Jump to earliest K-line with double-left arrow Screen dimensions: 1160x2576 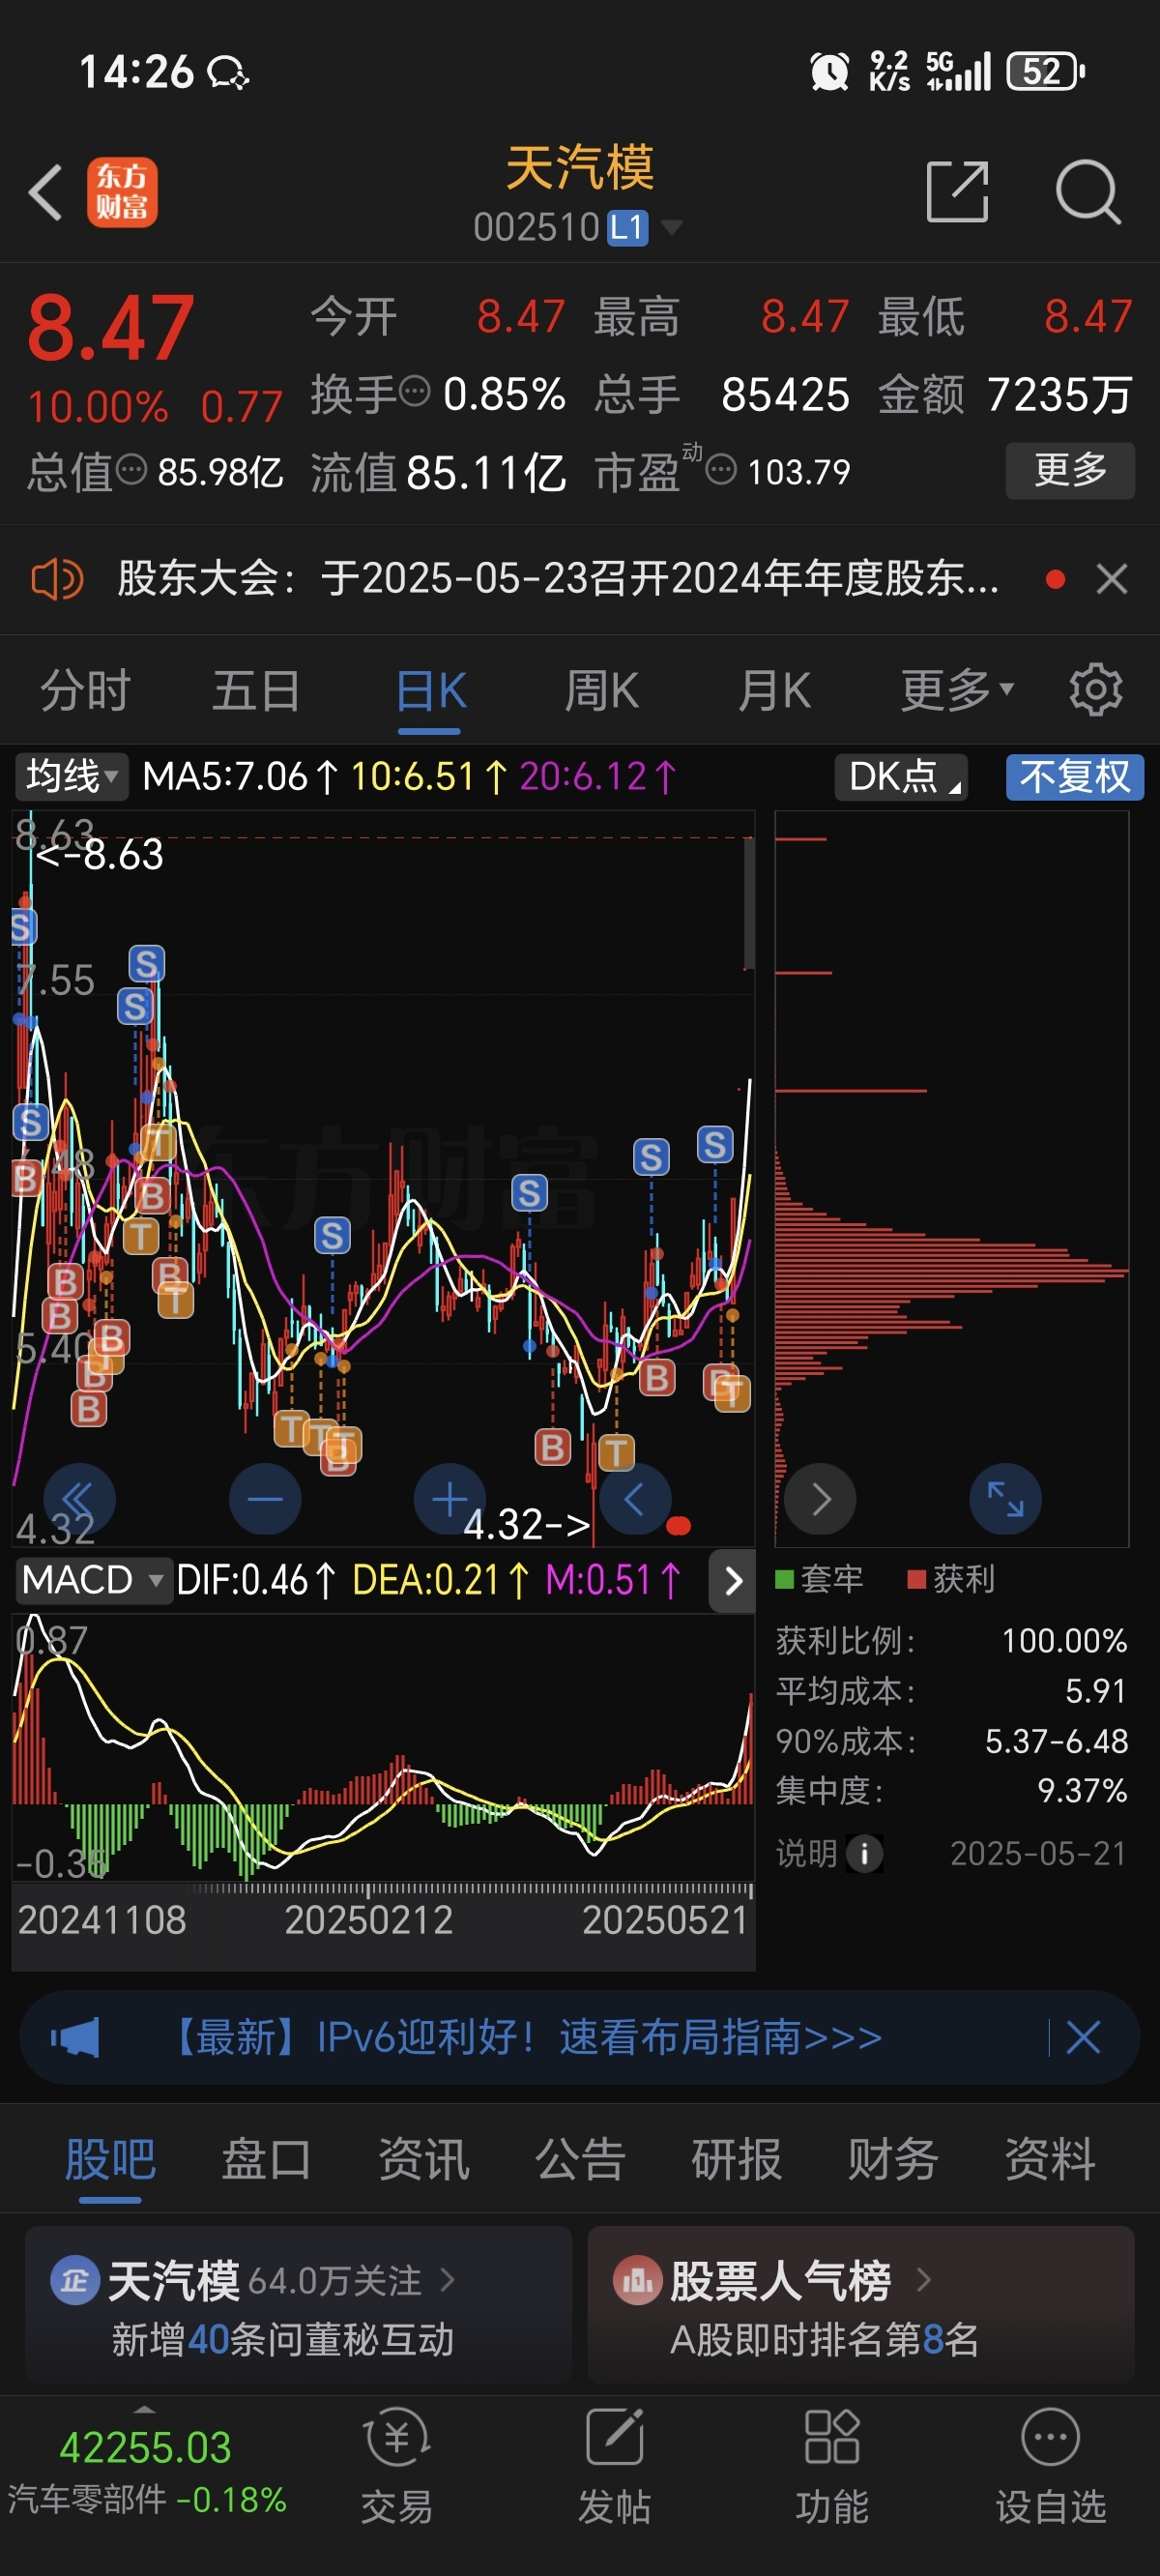click(x=79, y=1499)
